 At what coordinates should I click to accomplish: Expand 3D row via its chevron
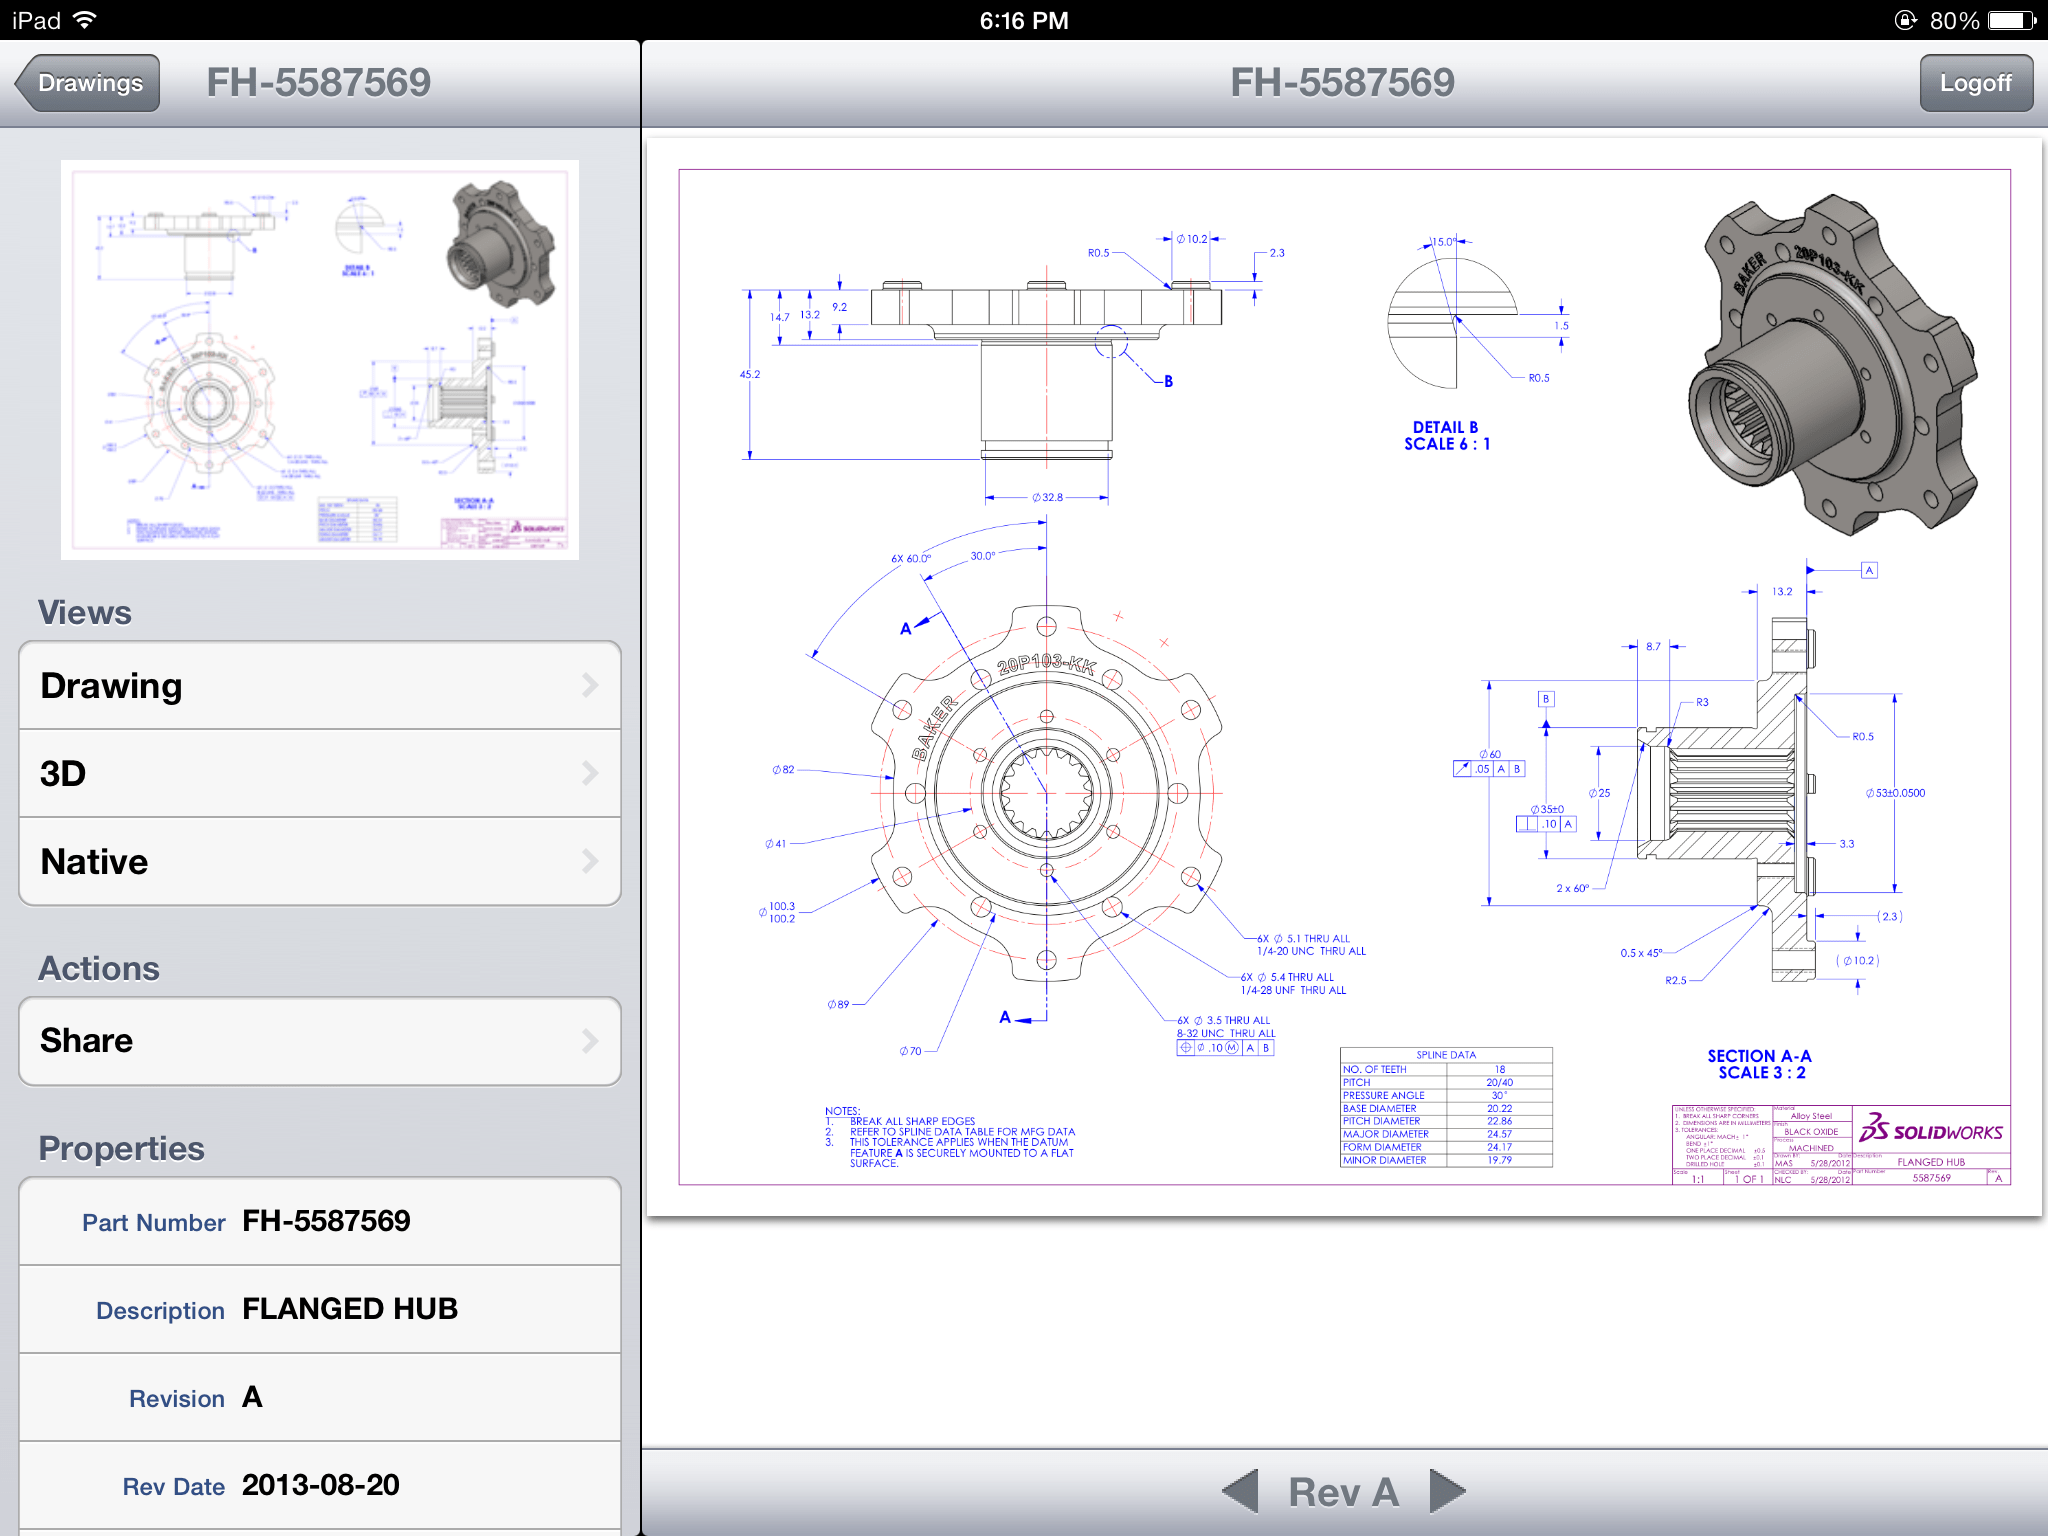[x=590, y=774]
